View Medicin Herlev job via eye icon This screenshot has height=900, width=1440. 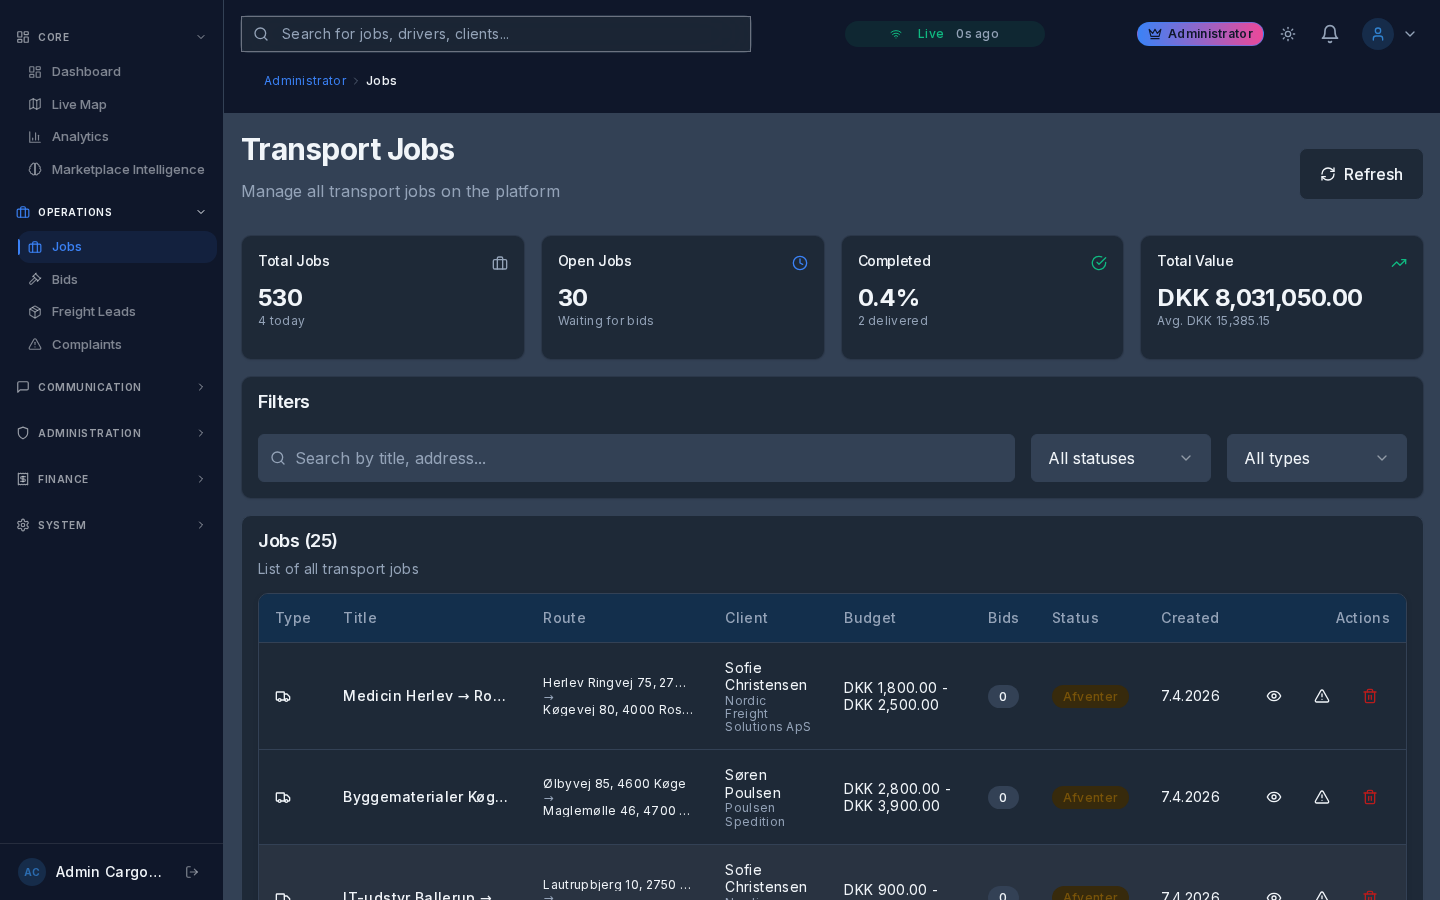click(1274, 696)
